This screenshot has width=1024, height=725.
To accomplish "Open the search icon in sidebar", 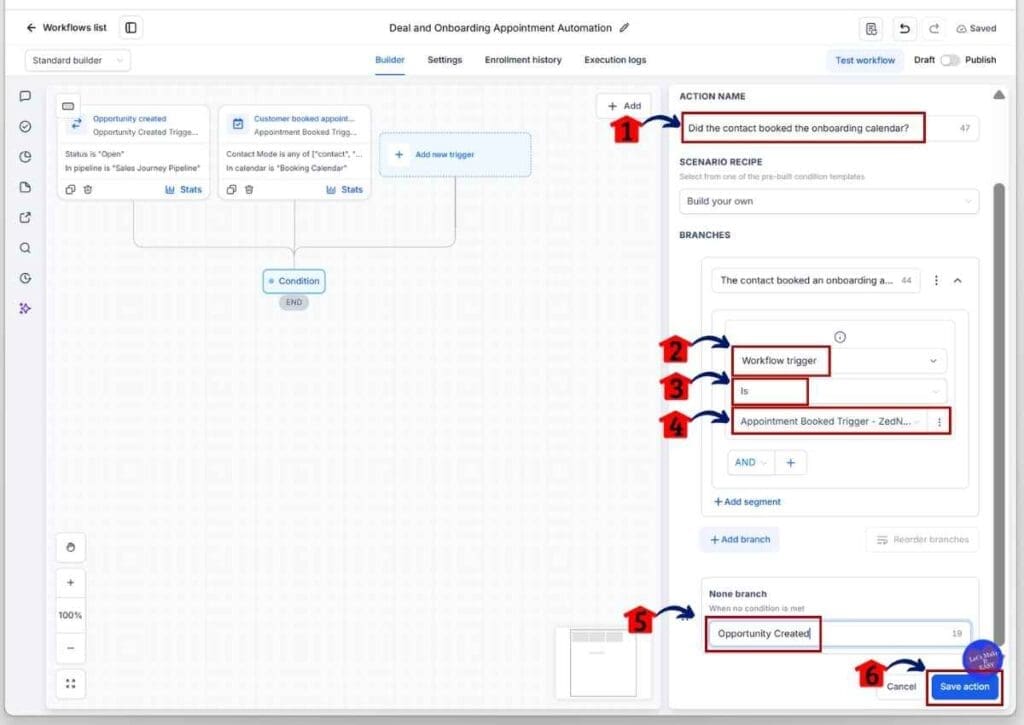I will (25, 248).
